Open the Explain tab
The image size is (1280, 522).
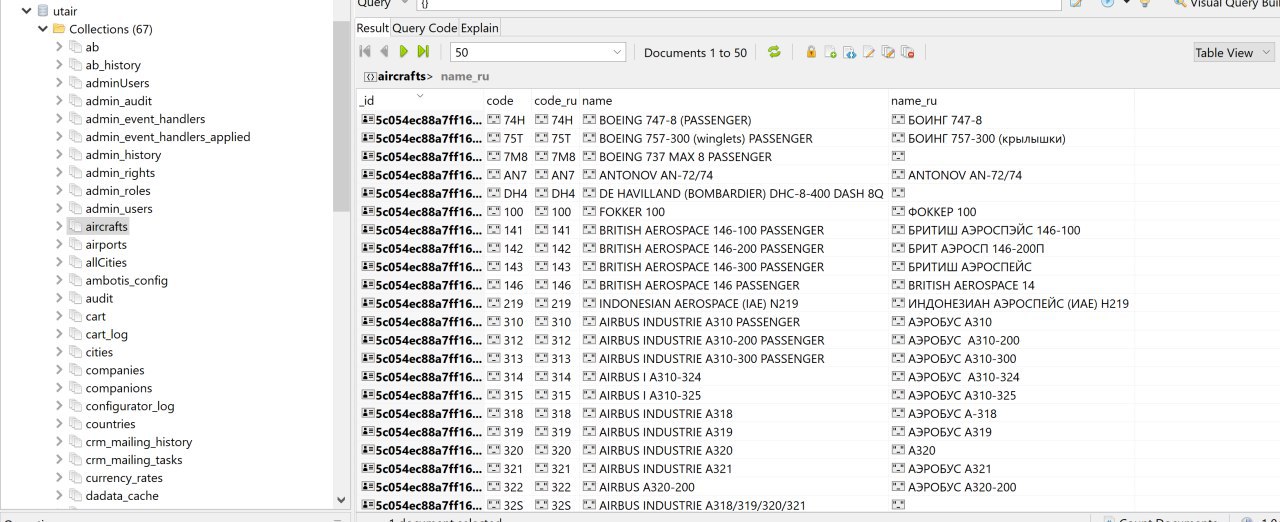[480, 28]
